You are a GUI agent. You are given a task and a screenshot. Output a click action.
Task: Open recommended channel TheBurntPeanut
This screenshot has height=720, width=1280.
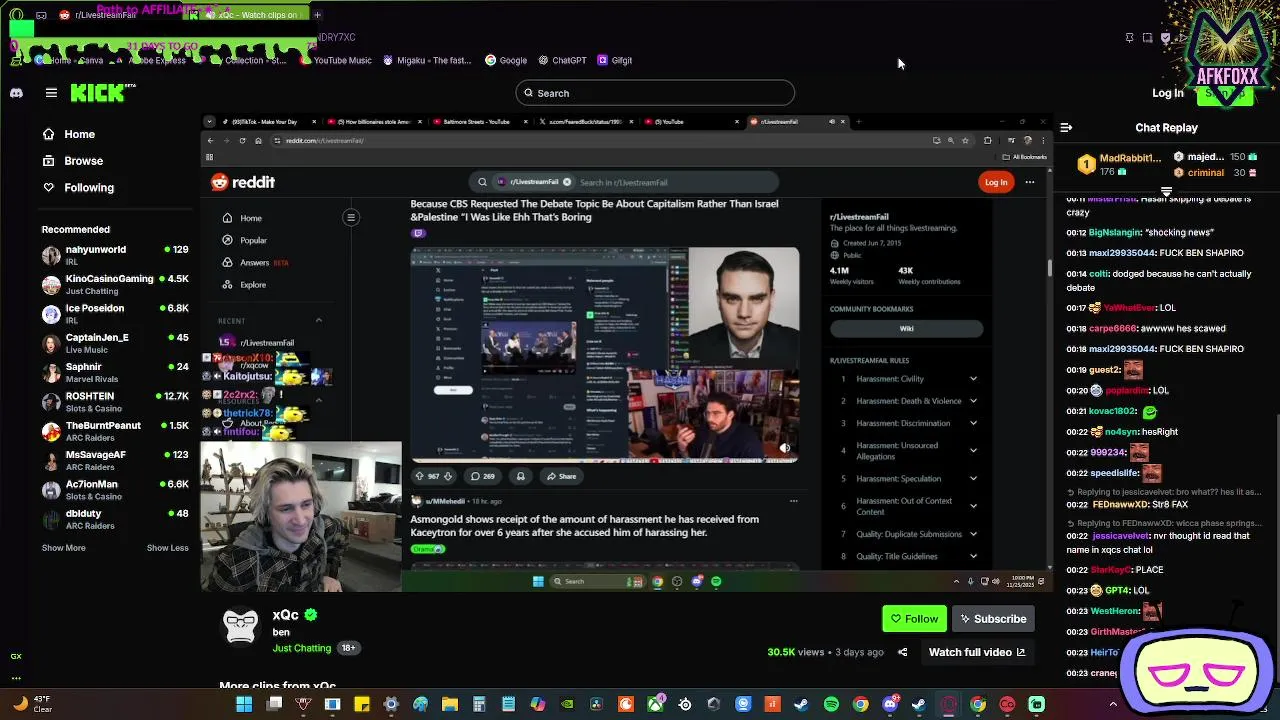[115, 431]
